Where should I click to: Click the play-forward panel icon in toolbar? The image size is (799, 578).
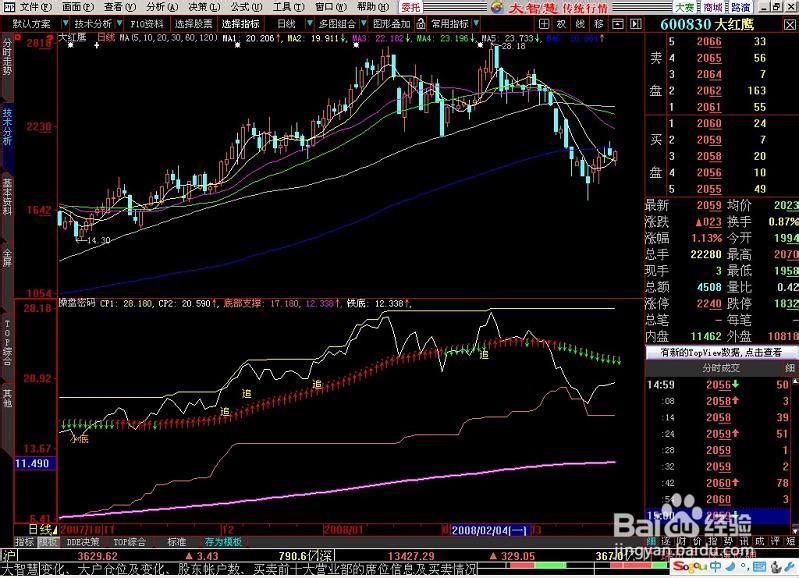click(x=635, y=24)
